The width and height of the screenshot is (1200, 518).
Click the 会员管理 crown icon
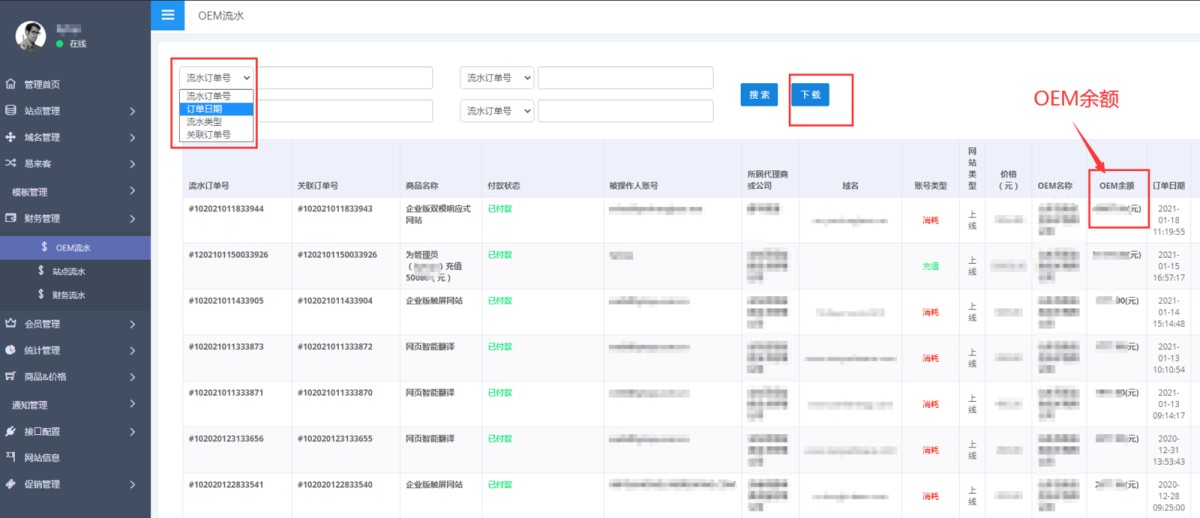pyautogui.click(x=11, y=323)
